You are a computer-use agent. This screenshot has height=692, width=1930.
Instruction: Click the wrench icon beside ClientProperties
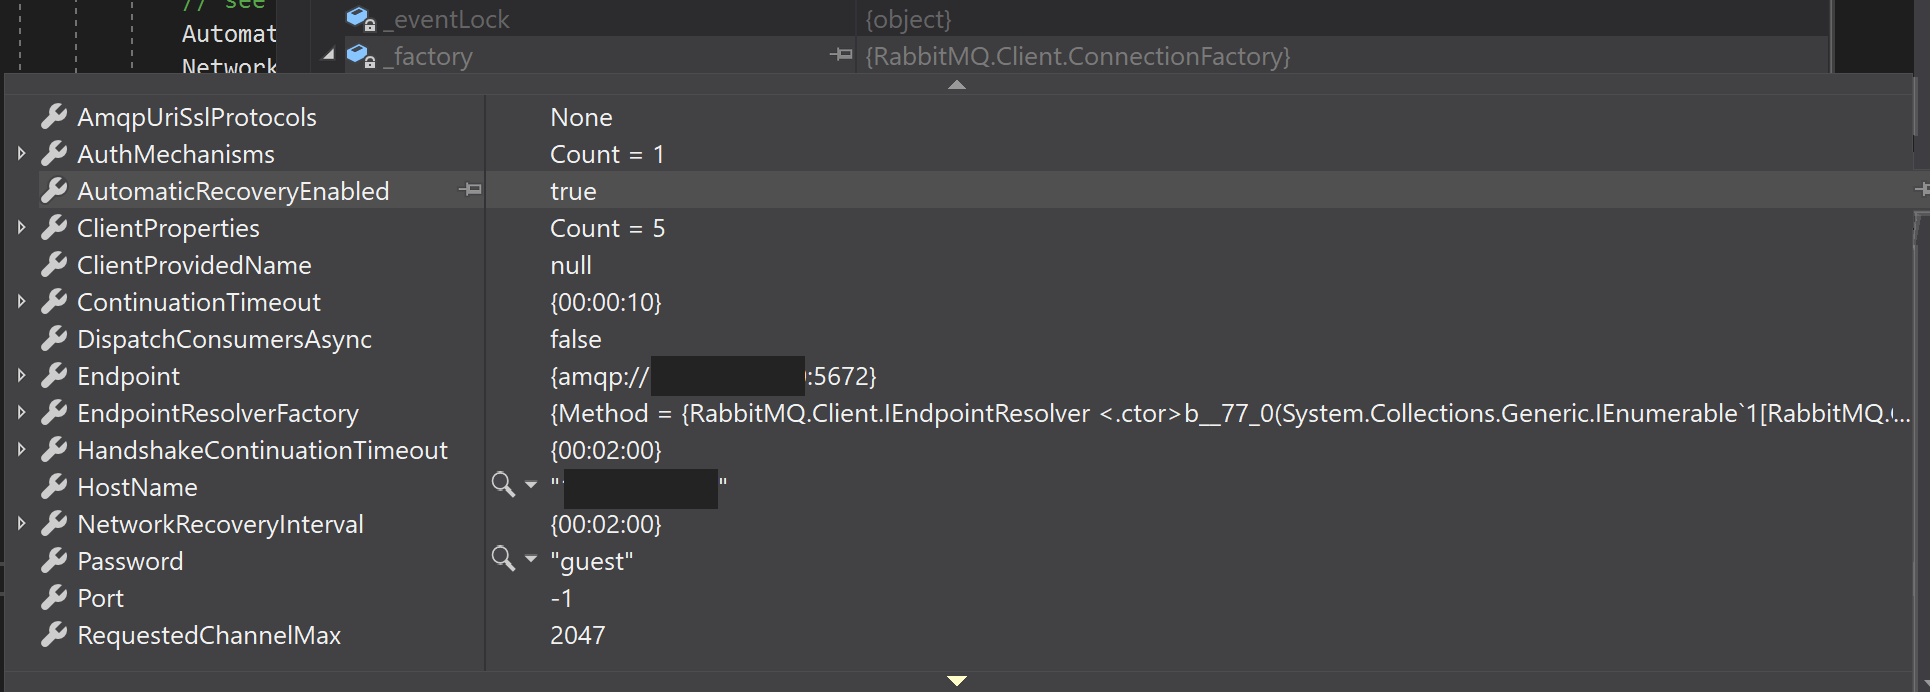[x=54, y=228]
